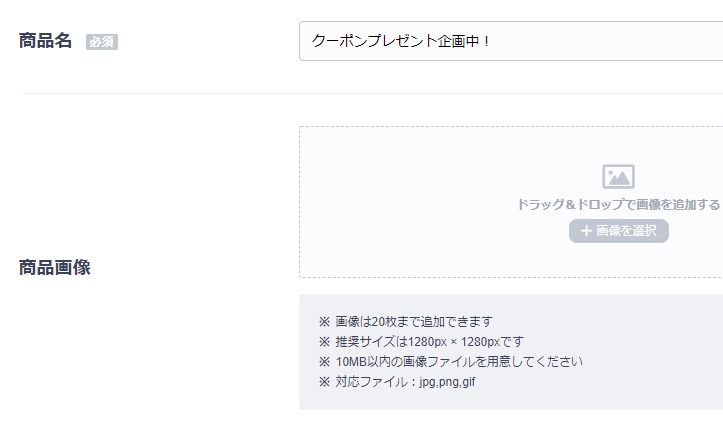The height and width of the screenshot is (434, 723).
Task: Click the image placeholder icon in drop zone
Action: (618, 177)
